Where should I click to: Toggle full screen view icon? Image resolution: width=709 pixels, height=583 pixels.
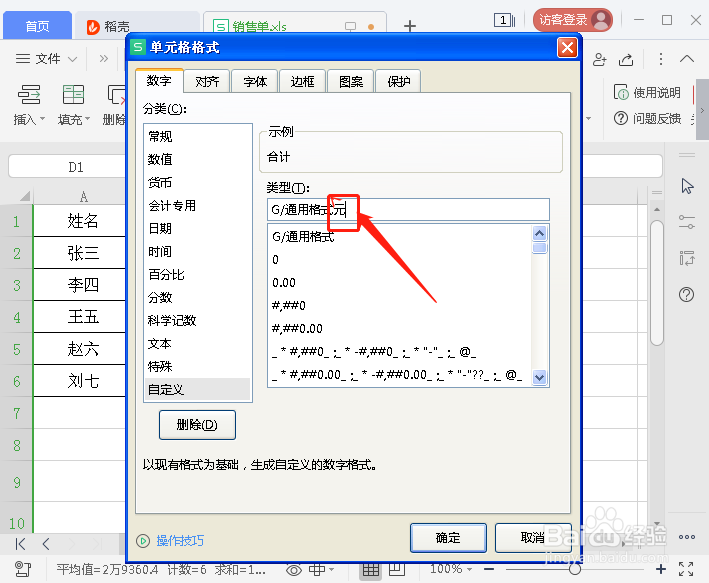point(686,569)
